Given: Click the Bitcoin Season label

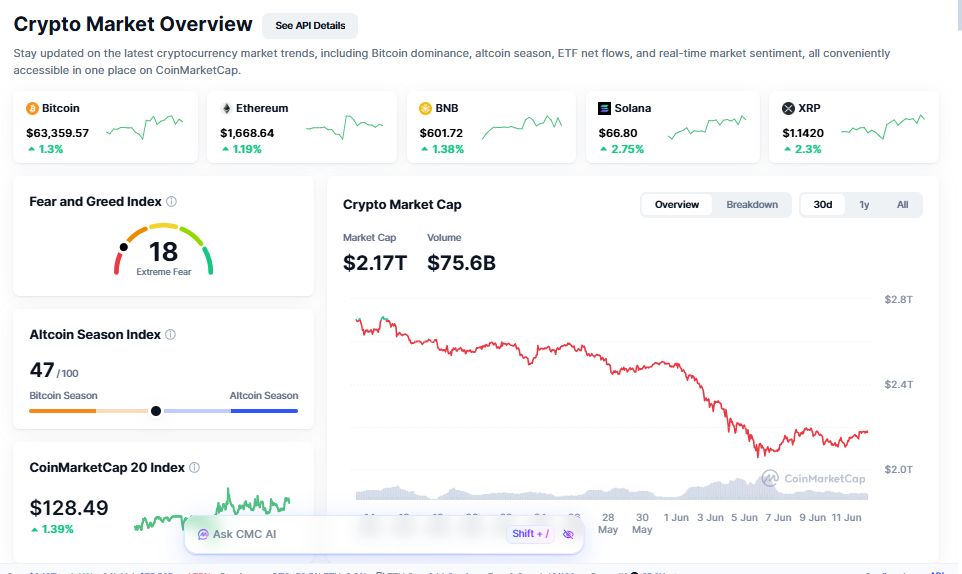Looking at the screenshot, I should [63, 396].
